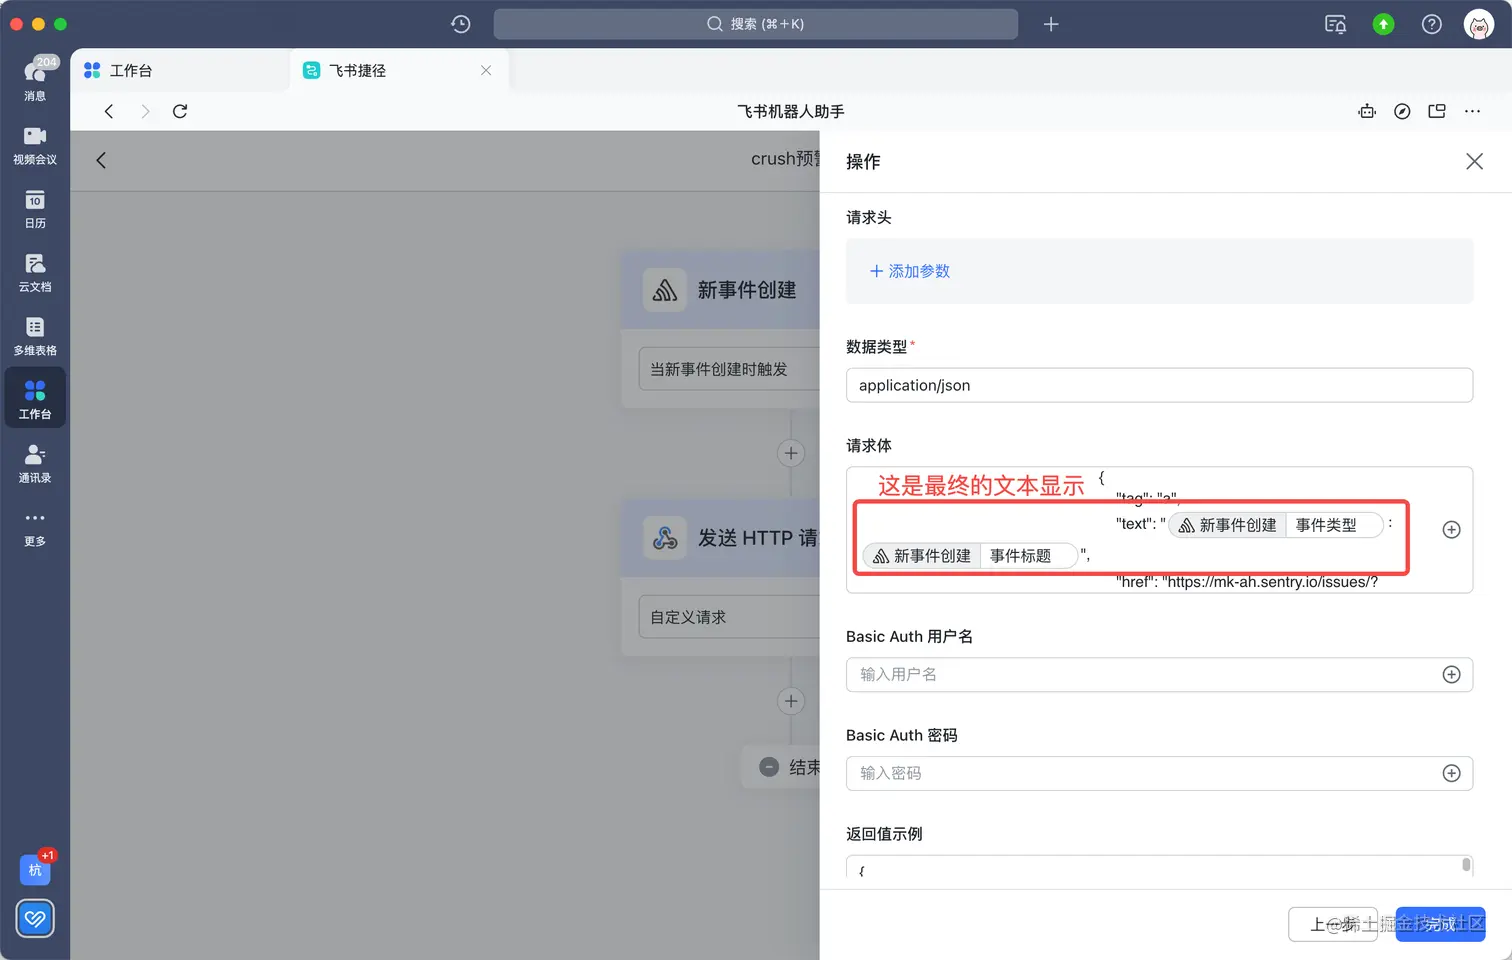The height and width of the screenshot is (960, 1512).
Task: Add step plus below HTTP node
Action: (x=791, y=701)
